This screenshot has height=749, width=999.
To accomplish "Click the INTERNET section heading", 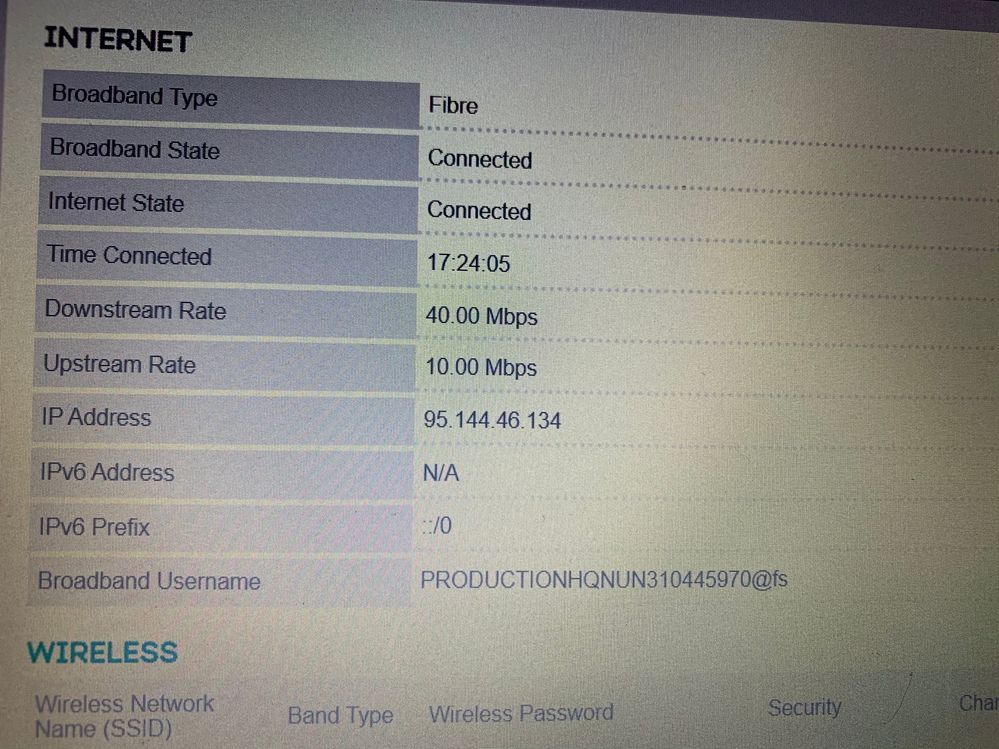I will tap(117, 40).
